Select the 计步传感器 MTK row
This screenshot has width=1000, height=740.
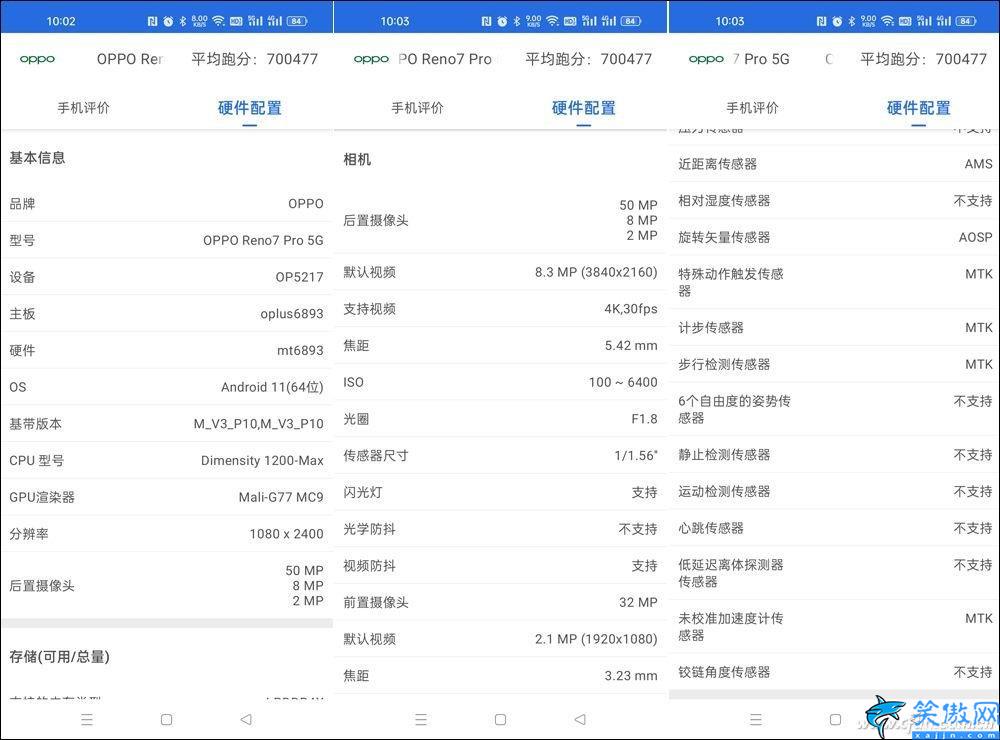[834, 328]
